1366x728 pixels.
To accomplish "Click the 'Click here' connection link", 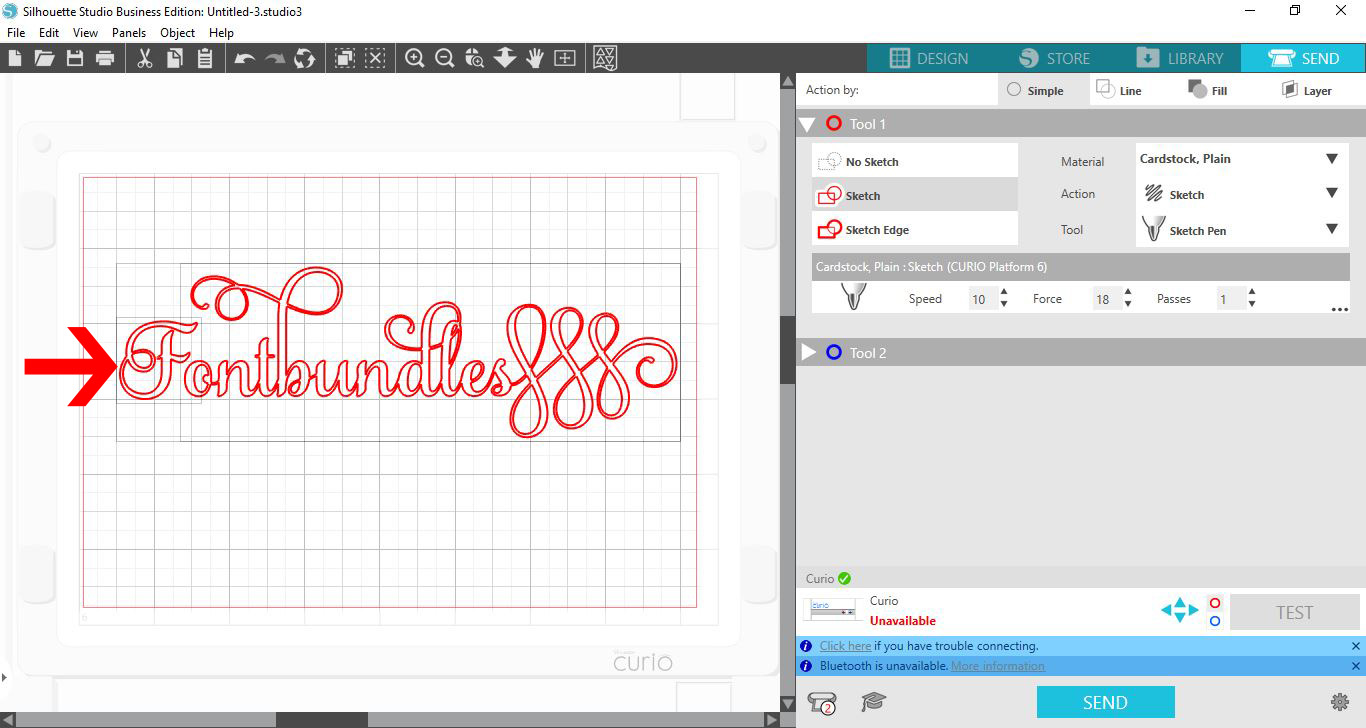I will point(845,646).
